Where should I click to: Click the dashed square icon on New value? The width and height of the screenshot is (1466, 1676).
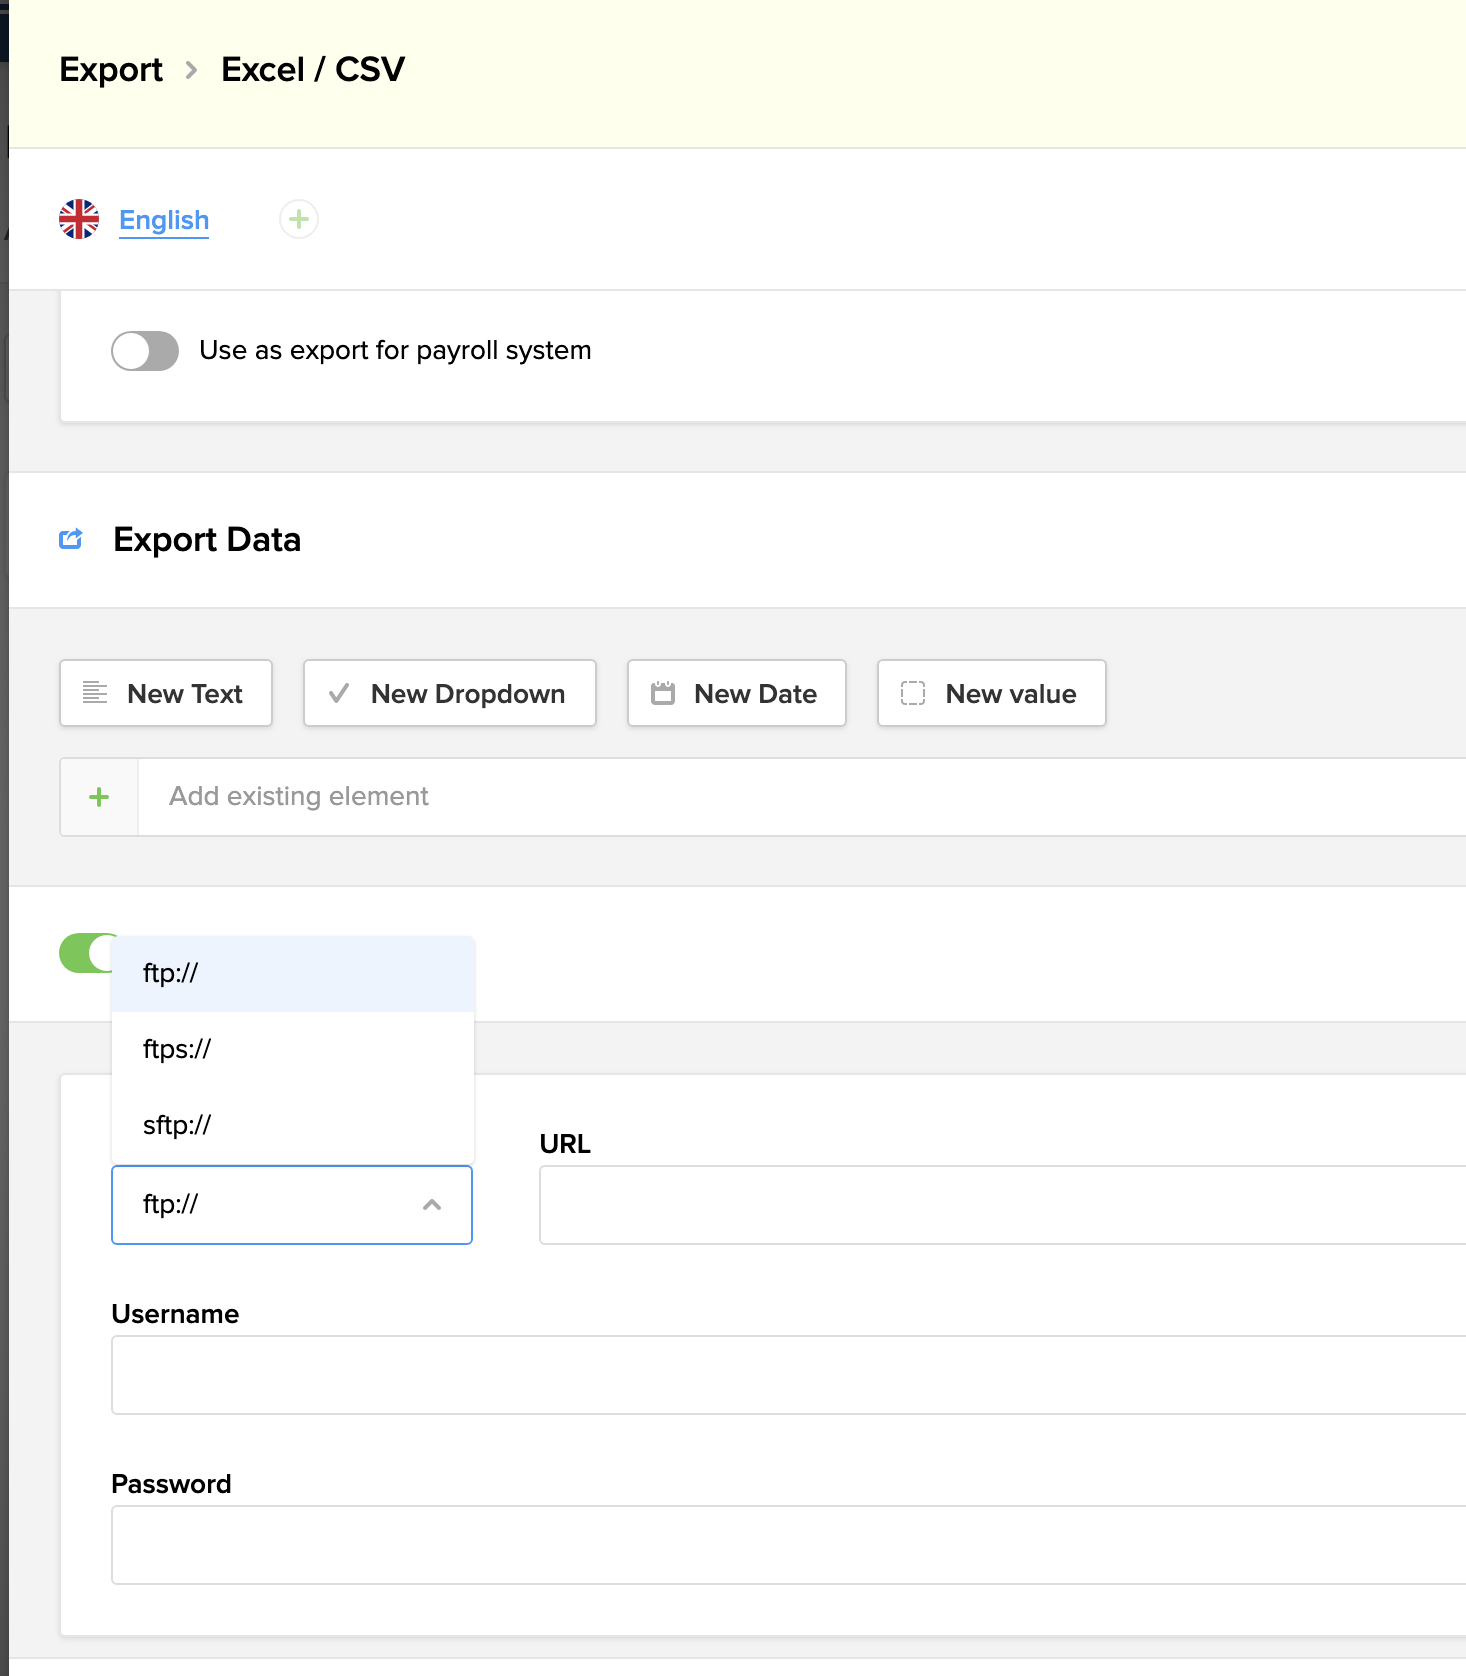point(913,693)
